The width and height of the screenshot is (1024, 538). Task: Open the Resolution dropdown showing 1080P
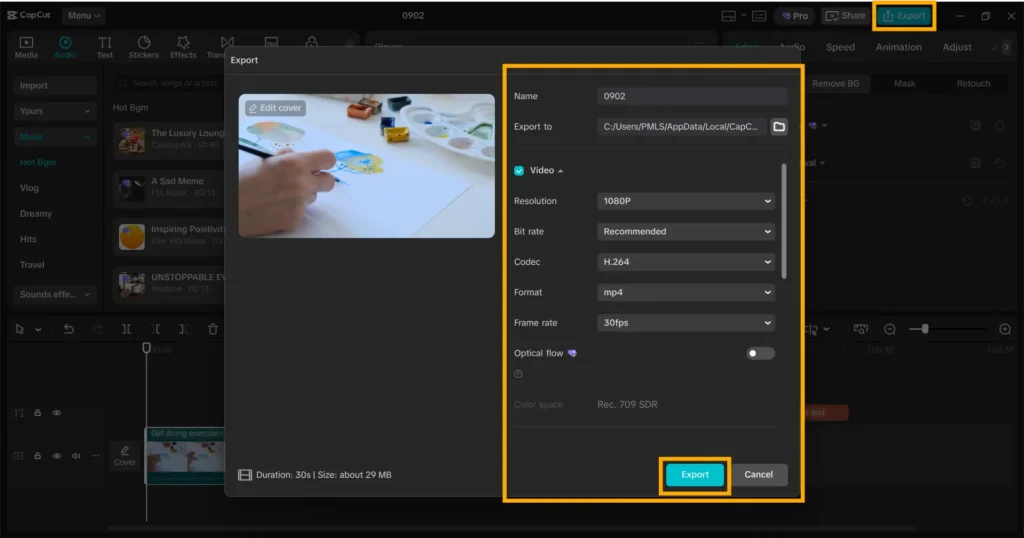(x=686, y=201)
